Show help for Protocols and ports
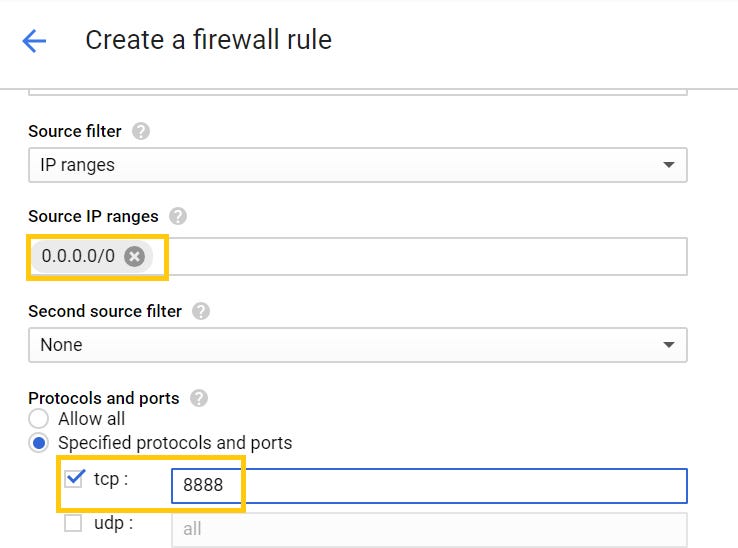Image resolution: width=738 pixels, height=548 pixels. point(198,398)
